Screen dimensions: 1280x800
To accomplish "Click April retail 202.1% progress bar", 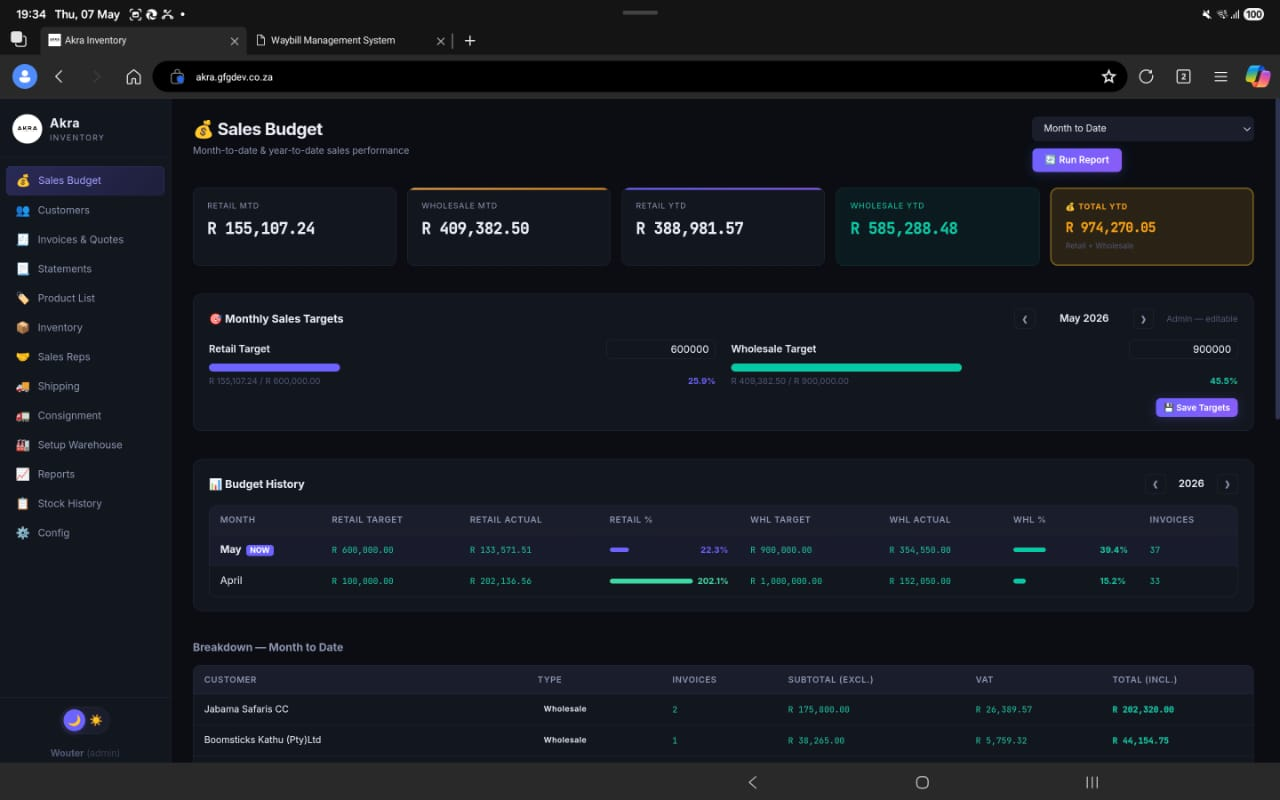I will 651,581.
